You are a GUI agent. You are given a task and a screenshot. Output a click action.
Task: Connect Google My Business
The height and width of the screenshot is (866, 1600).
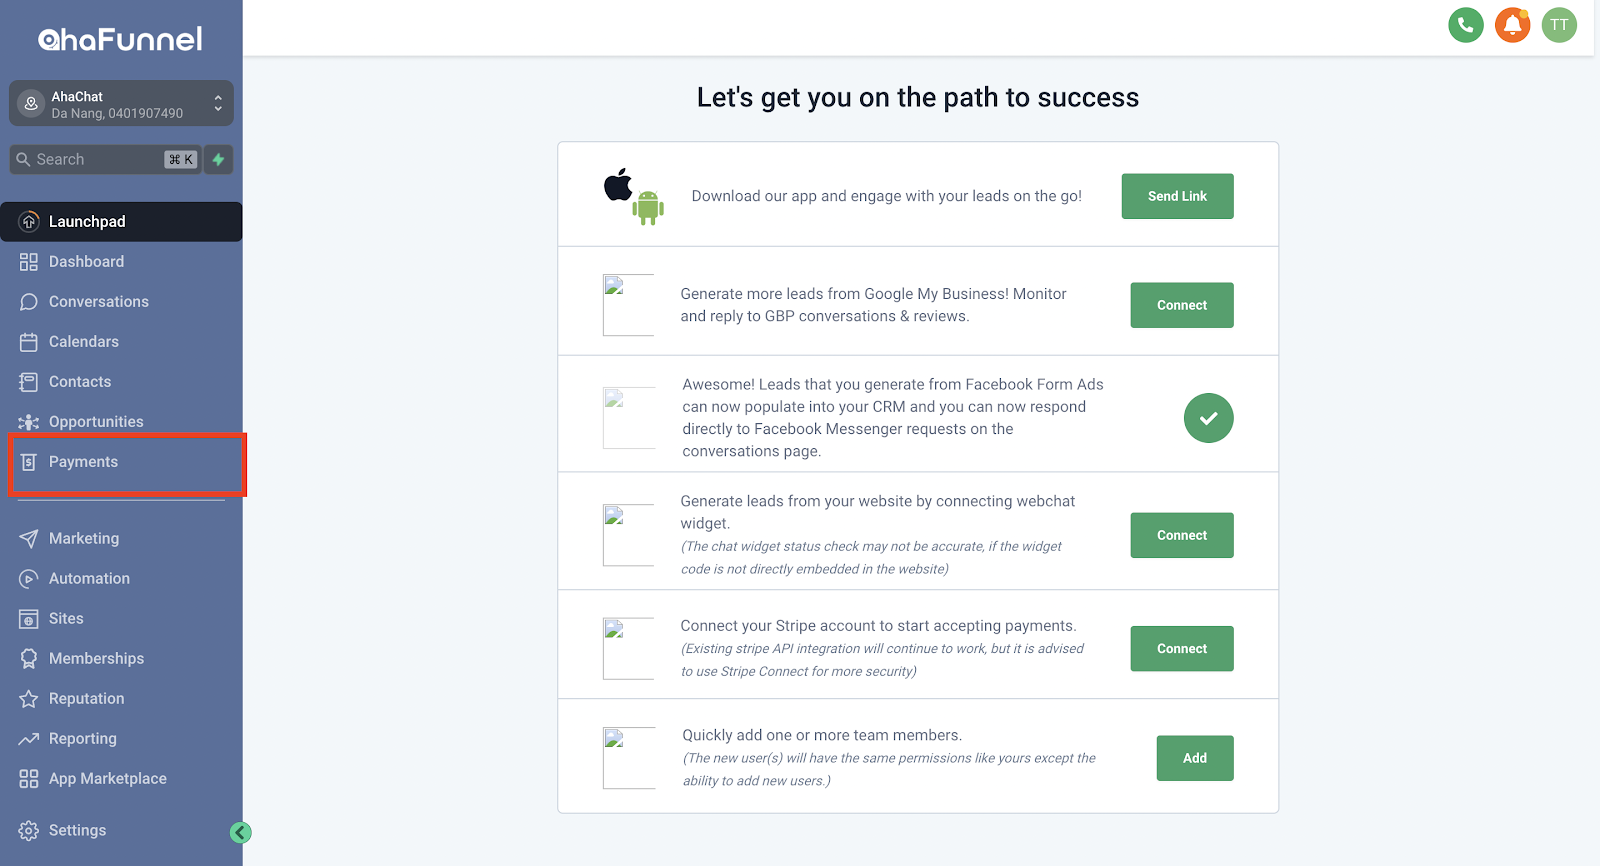point(1182,305)
